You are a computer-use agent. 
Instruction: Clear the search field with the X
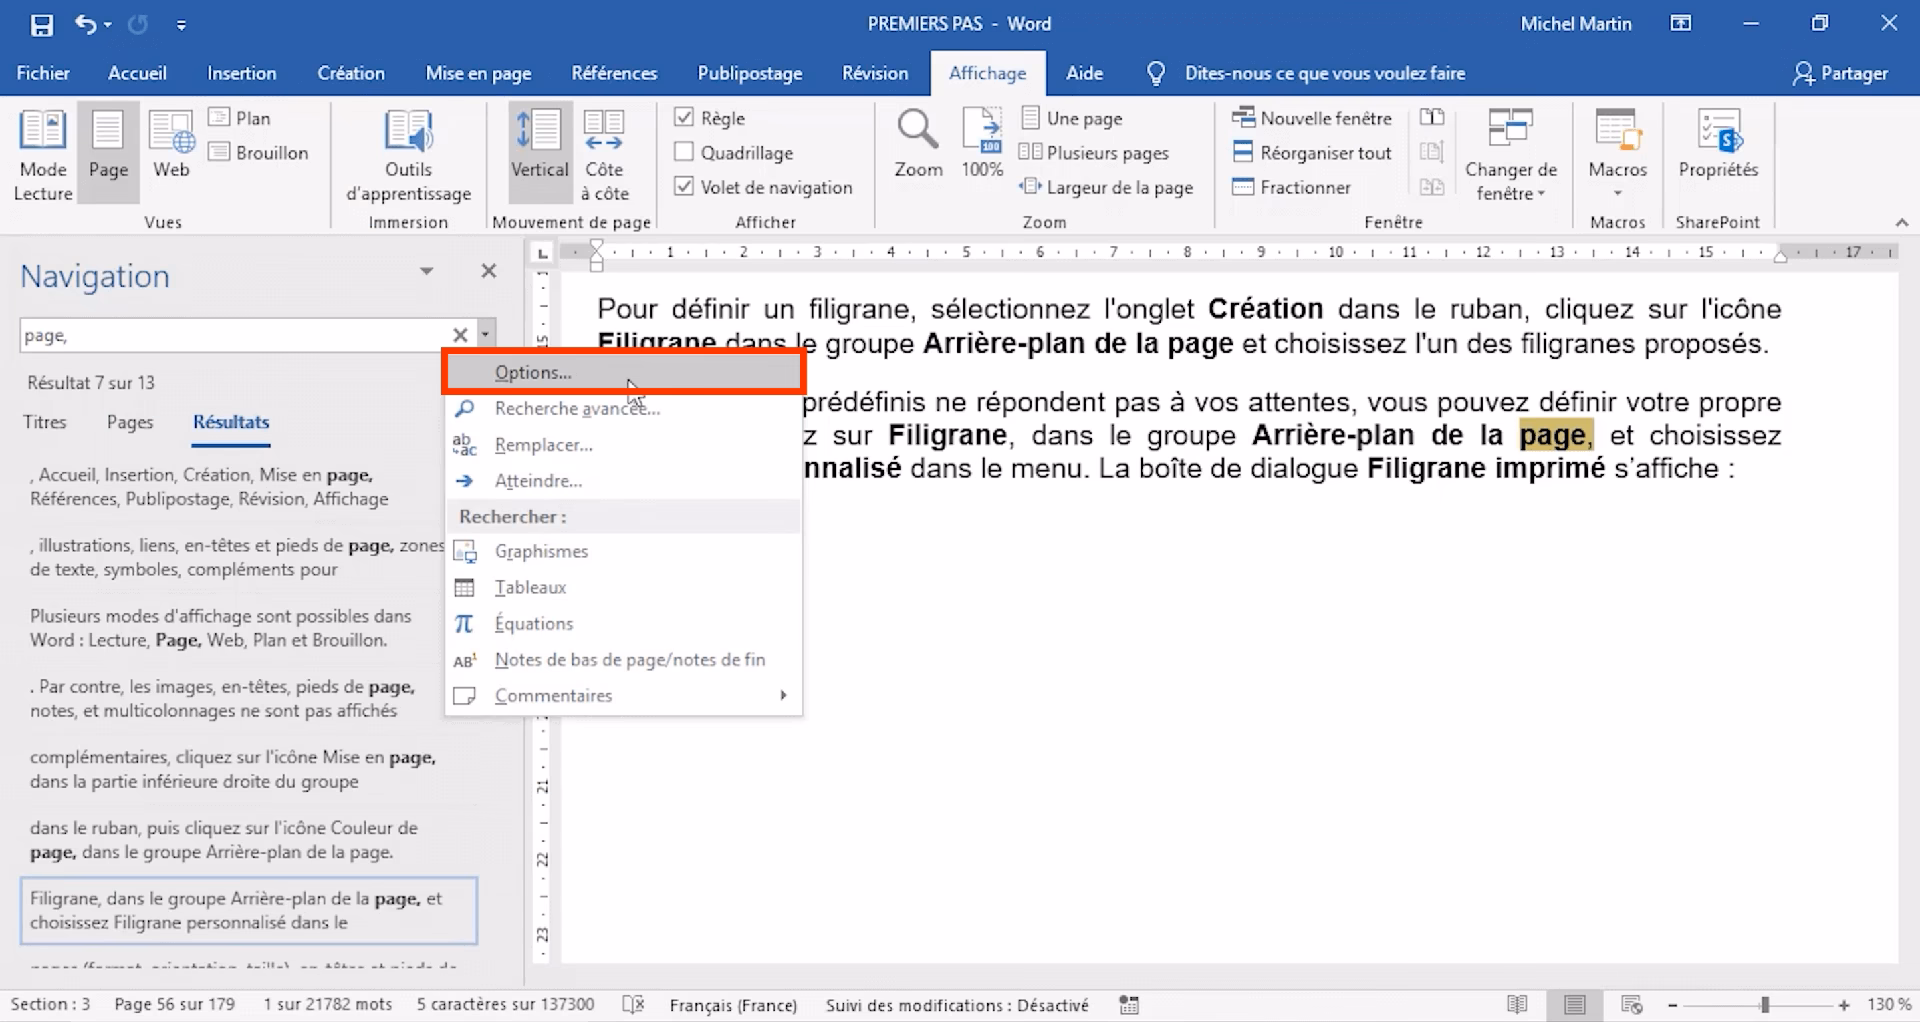pyautogui.click(x=460, y=334)
